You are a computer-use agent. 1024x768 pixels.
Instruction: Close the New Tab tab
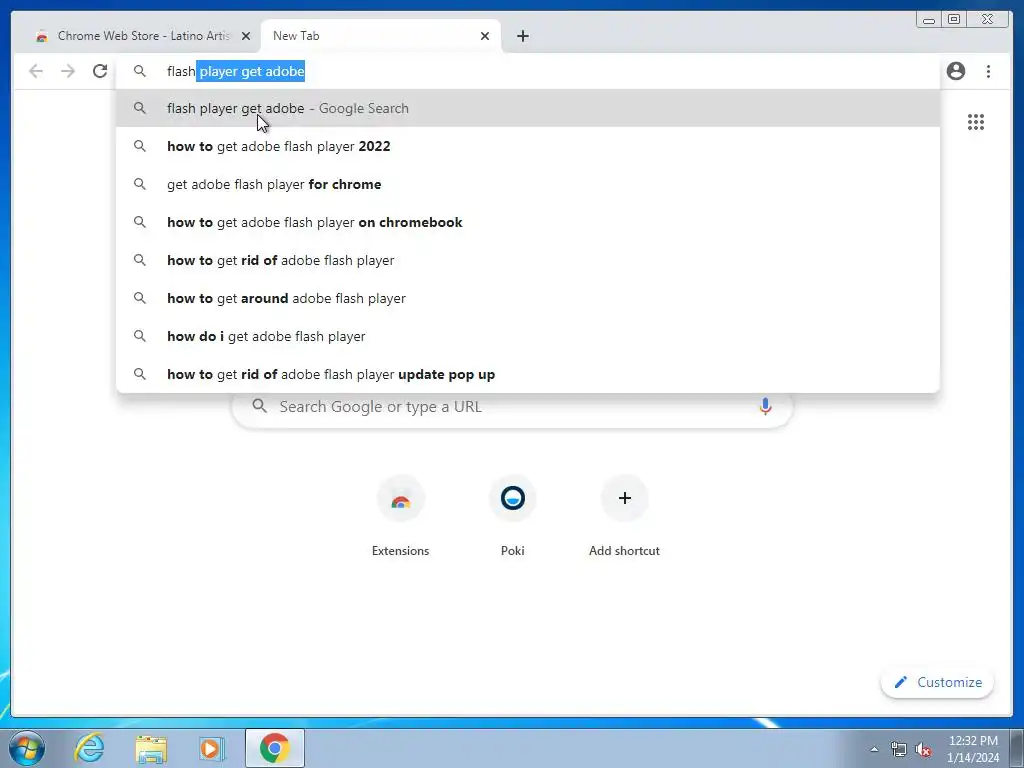click(x=485, y=36)
